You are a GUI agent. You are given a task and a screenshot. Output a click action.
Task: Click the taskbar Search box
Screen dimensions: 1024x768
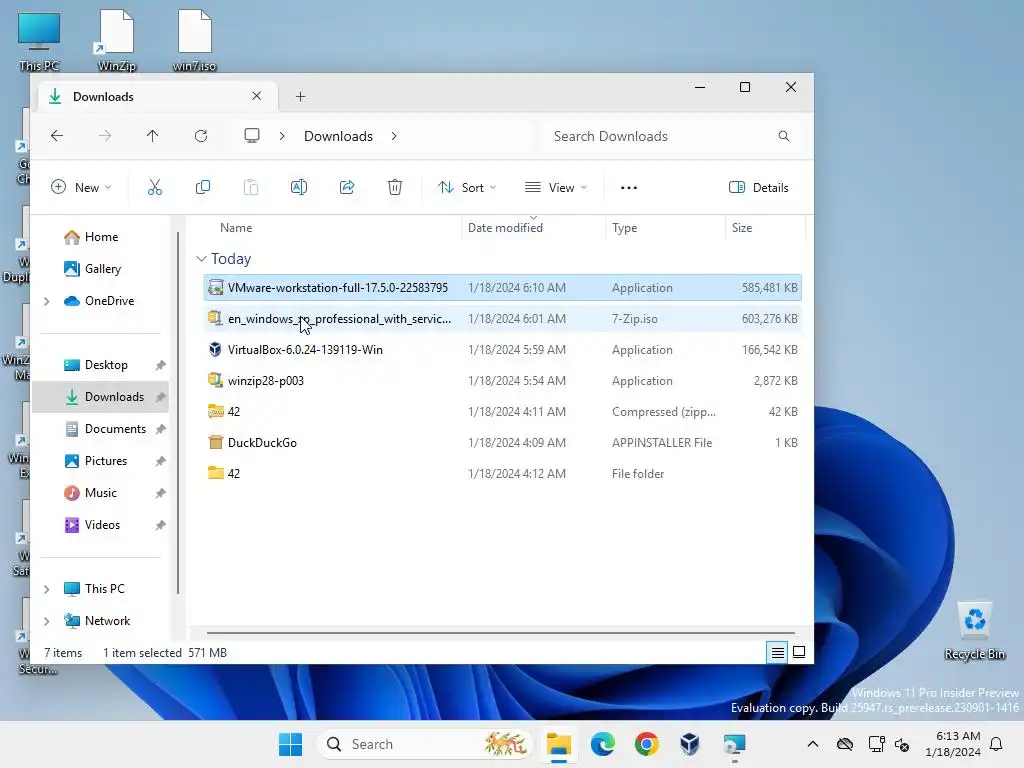pos(424,744)
